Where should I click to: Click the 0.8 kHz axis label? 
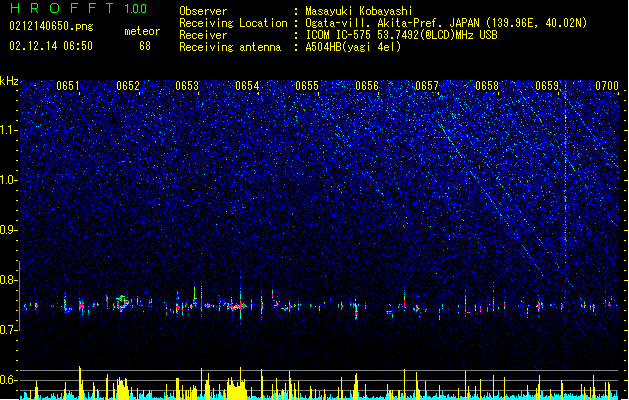coord(9,280)
